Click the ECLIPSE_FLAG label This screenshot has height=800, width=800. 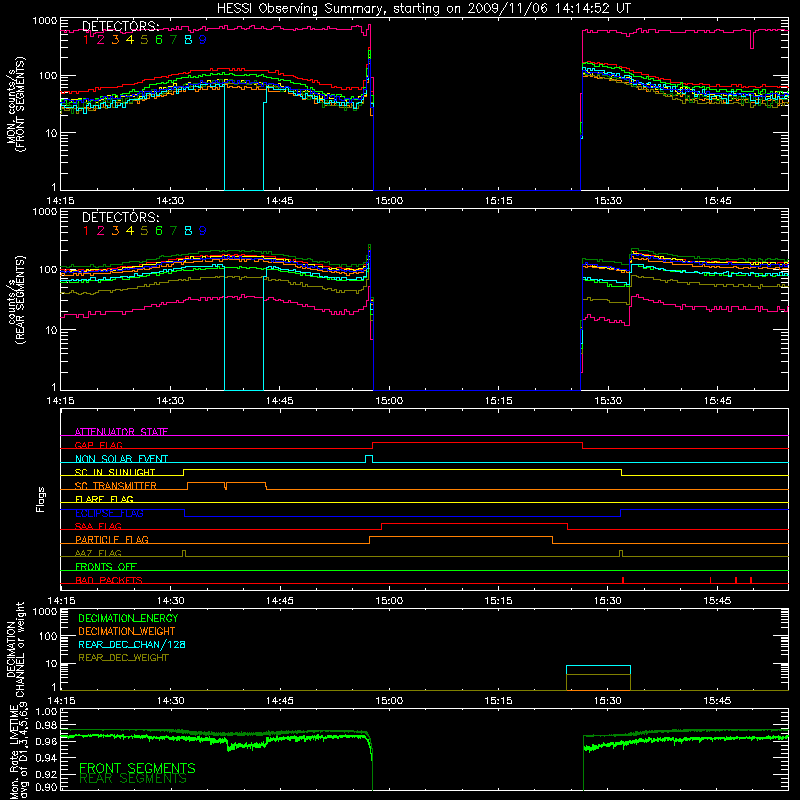coord(109,513)
